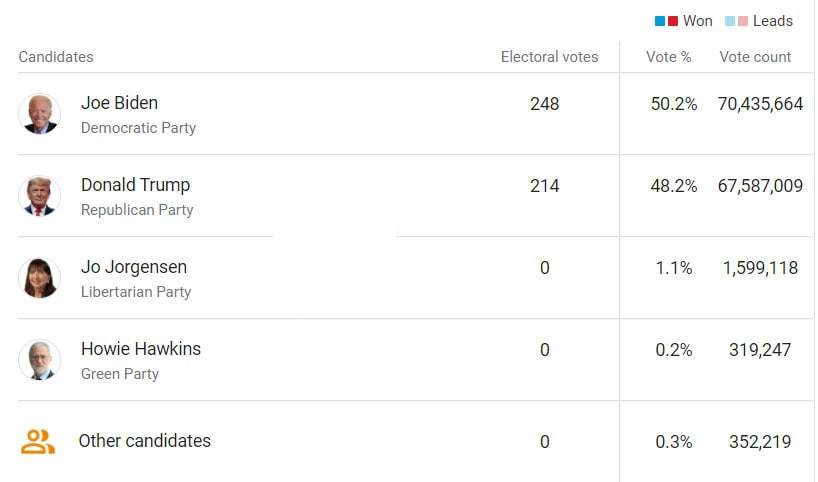Click Donald Trump's portrait photo
818x482 pixels.
point(40,196)
